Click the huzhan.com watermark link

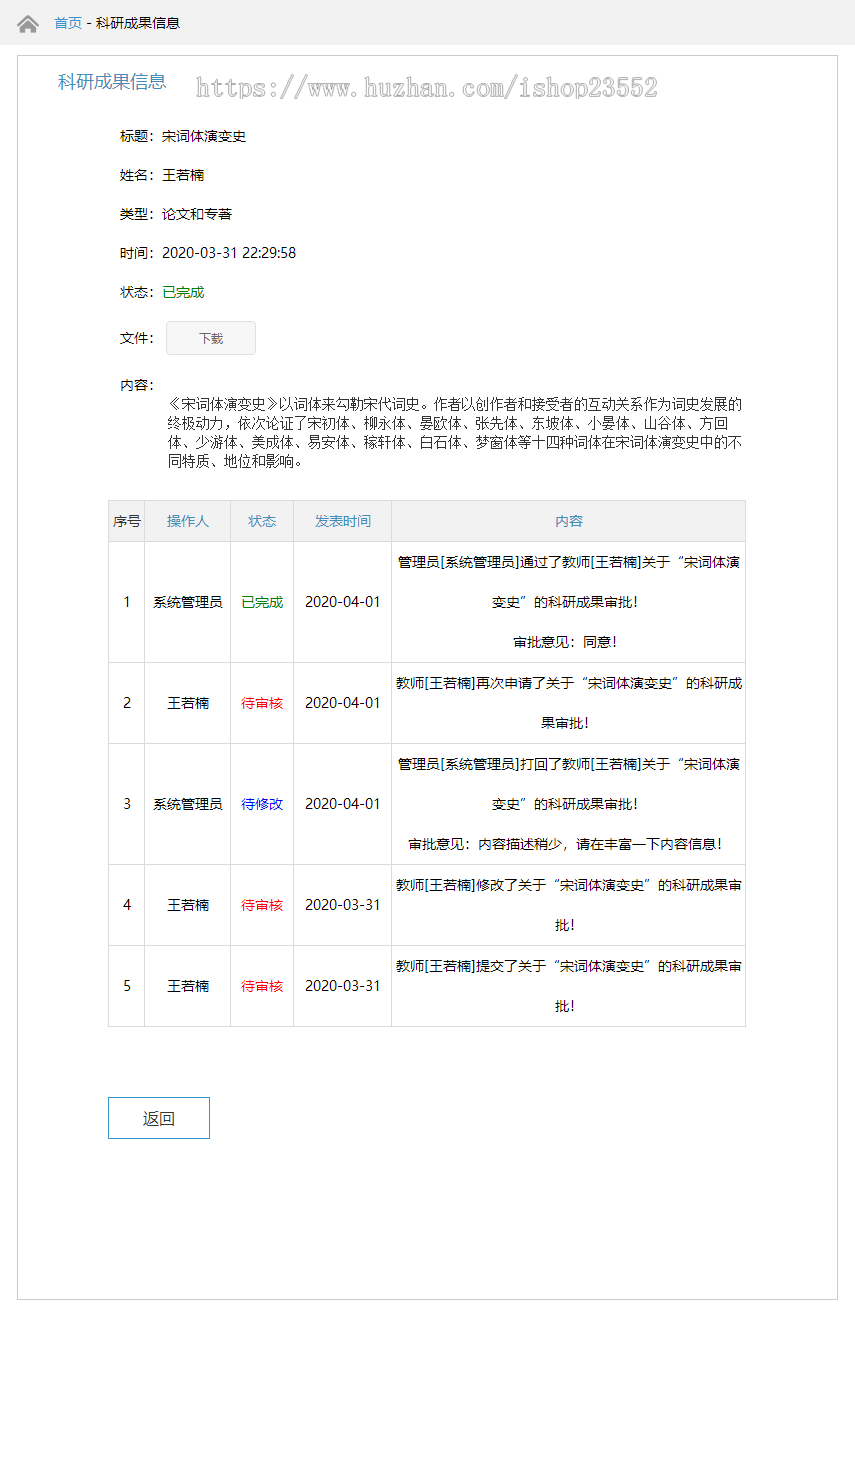pyautogui.click(x=428, y=86)
